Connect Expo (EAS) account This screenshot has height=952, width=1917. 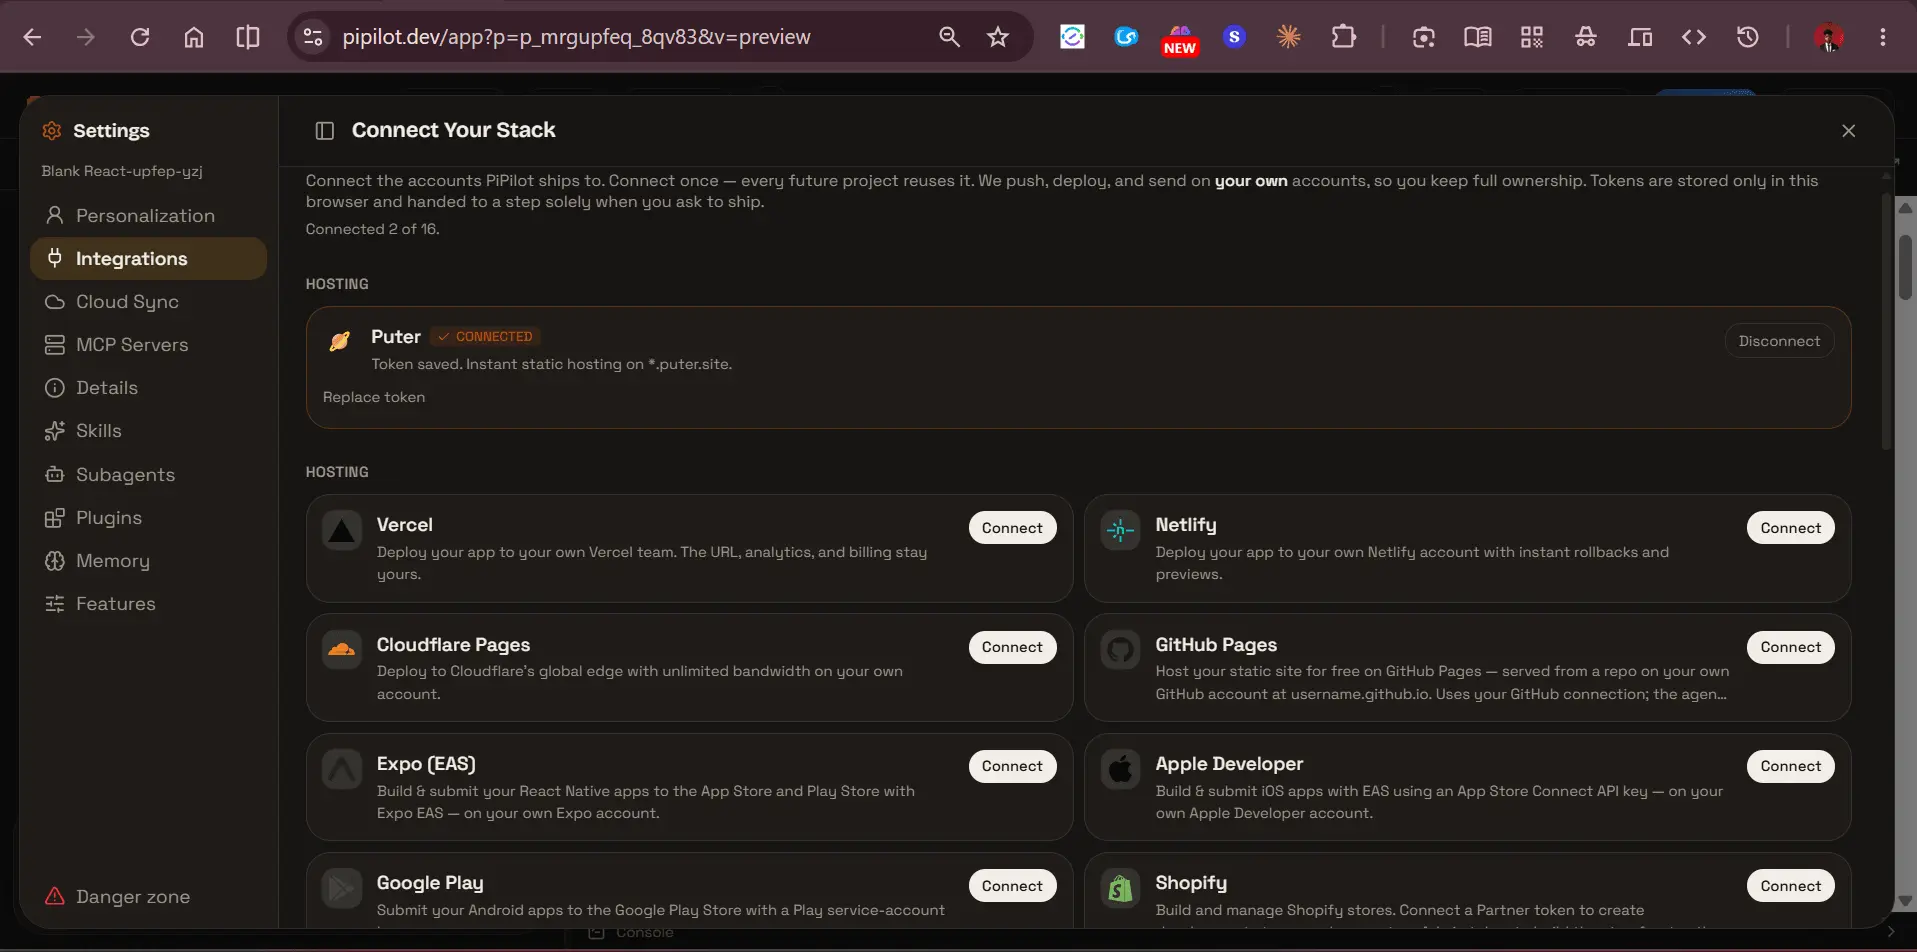(1012, 766)
